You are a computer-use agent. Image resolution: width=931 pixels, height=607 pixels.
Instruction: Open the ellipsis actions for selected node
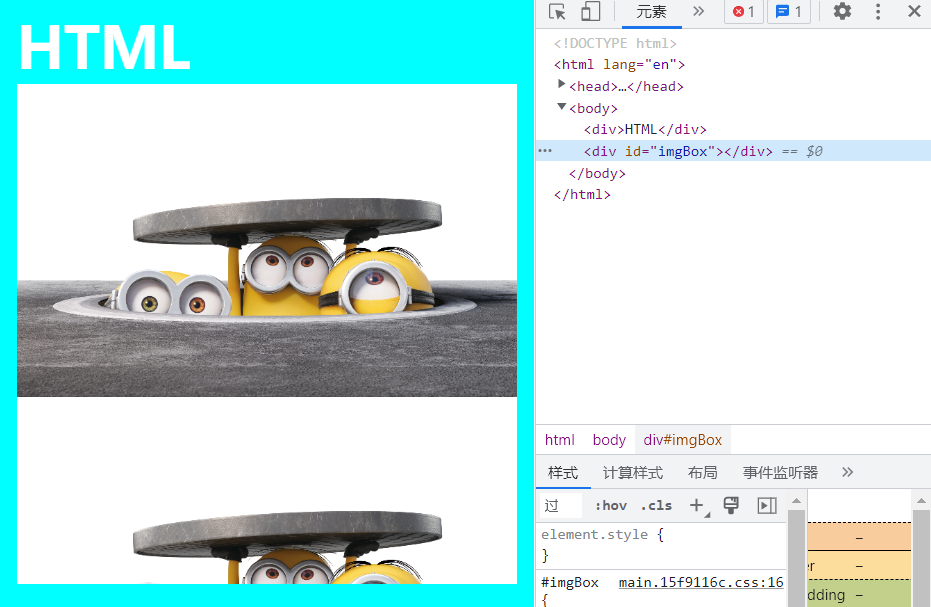(544, 151)
